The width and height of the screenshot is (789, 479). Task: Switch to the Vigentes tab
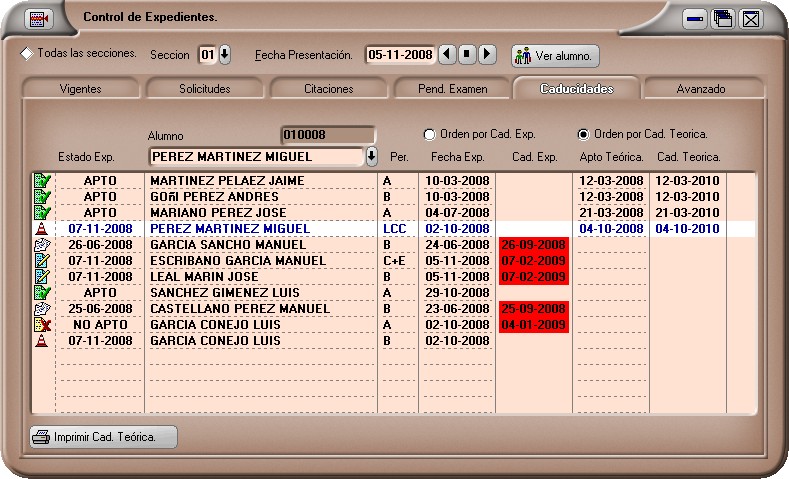tap(81, 89)
